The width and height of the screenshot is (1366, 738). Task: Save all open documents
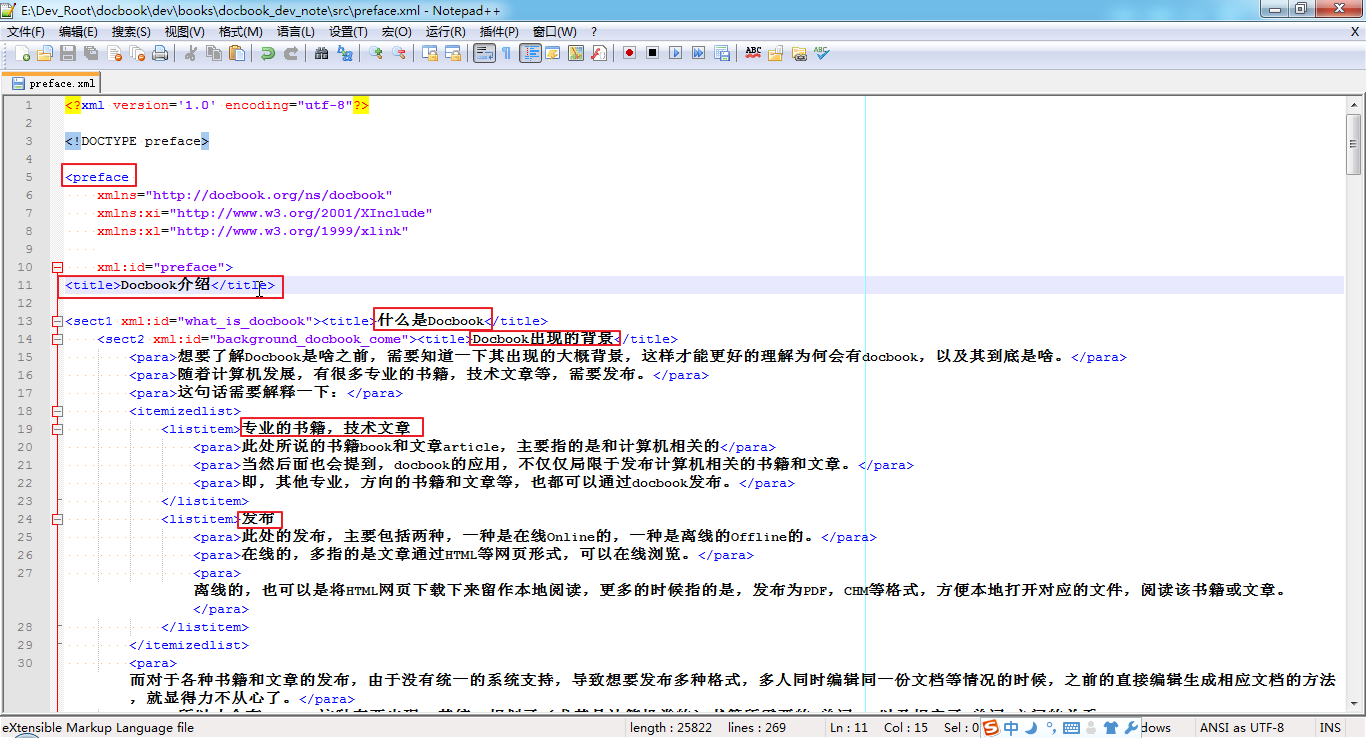click(x=89, y=53)
